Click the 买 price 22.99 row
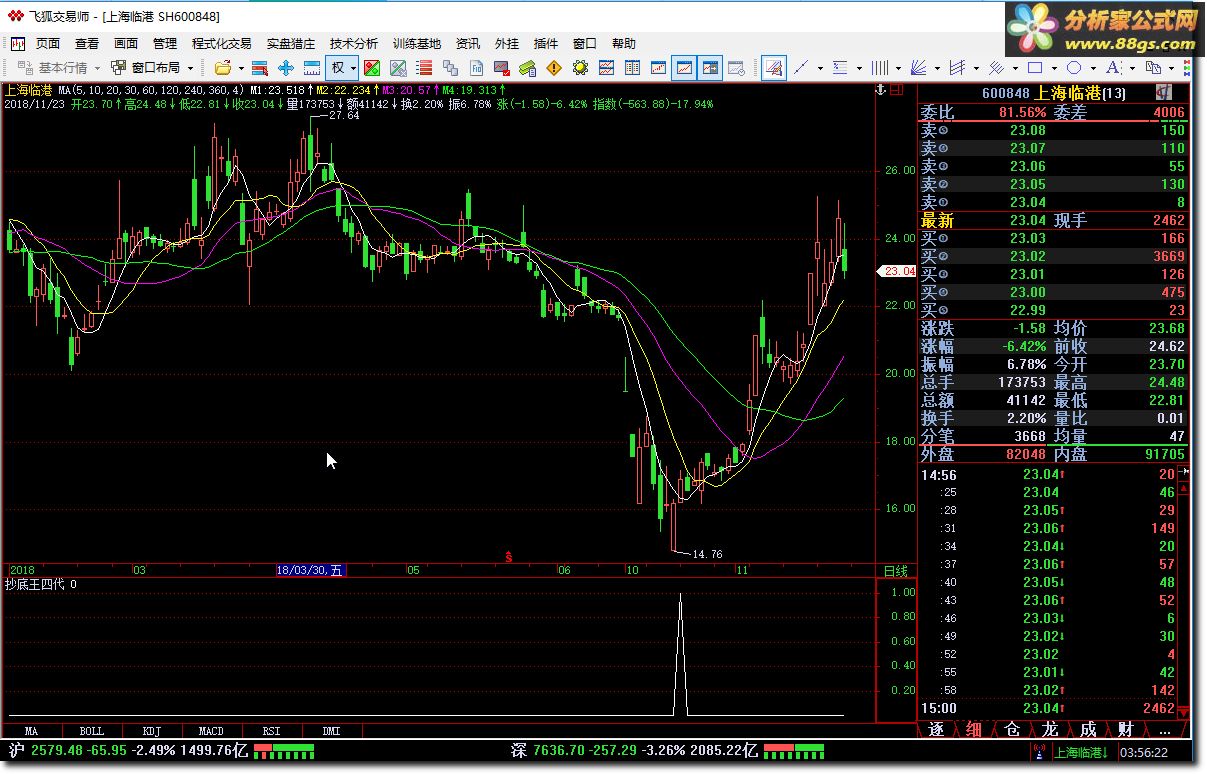 coord(1053,310)
